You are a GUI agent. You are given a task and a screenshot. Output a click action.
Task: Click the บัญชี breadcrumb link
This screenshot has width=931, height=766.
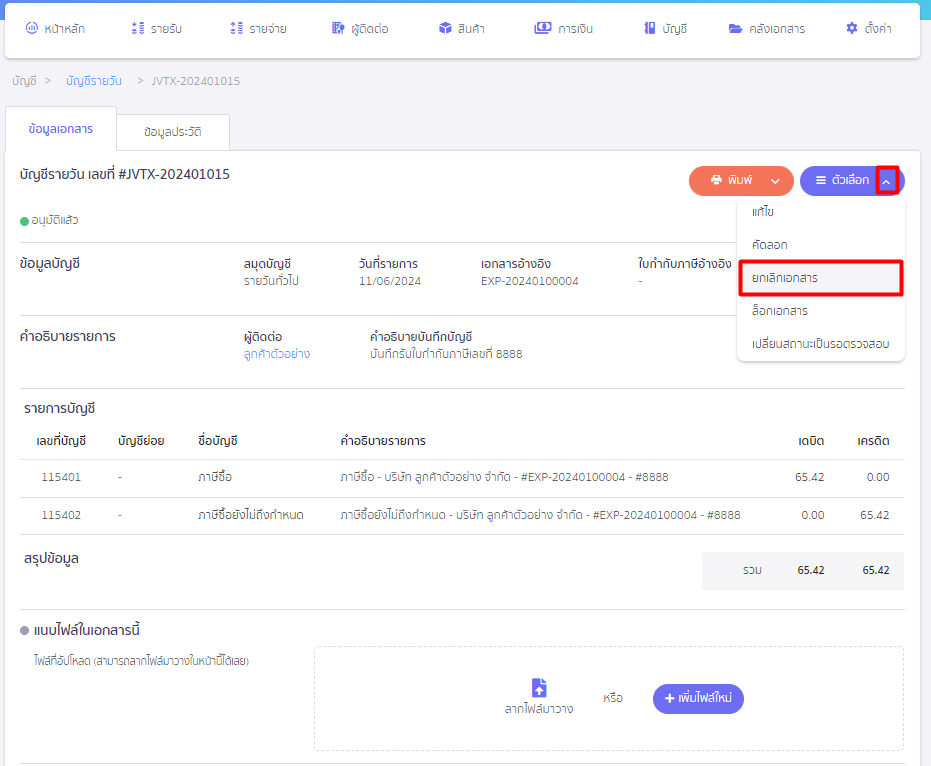click(x=24, y=81)
